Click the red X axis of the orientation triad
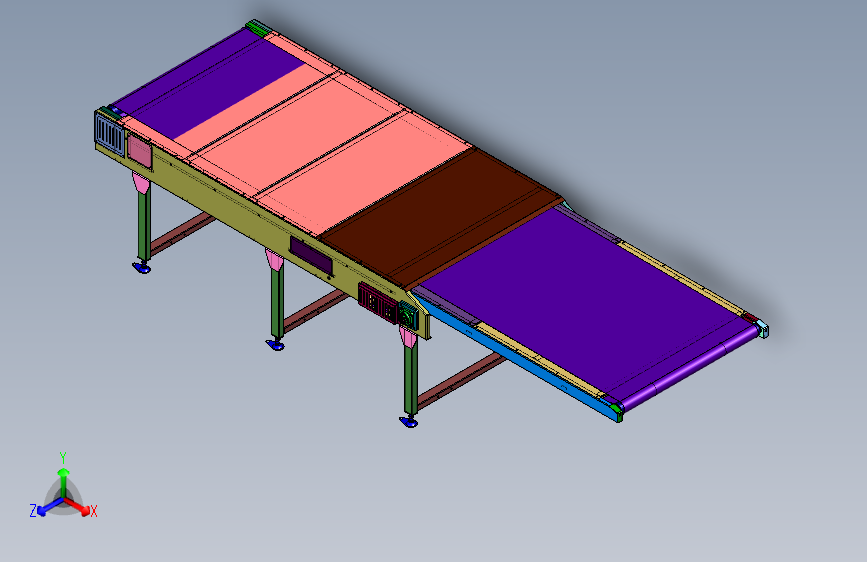 78,506
